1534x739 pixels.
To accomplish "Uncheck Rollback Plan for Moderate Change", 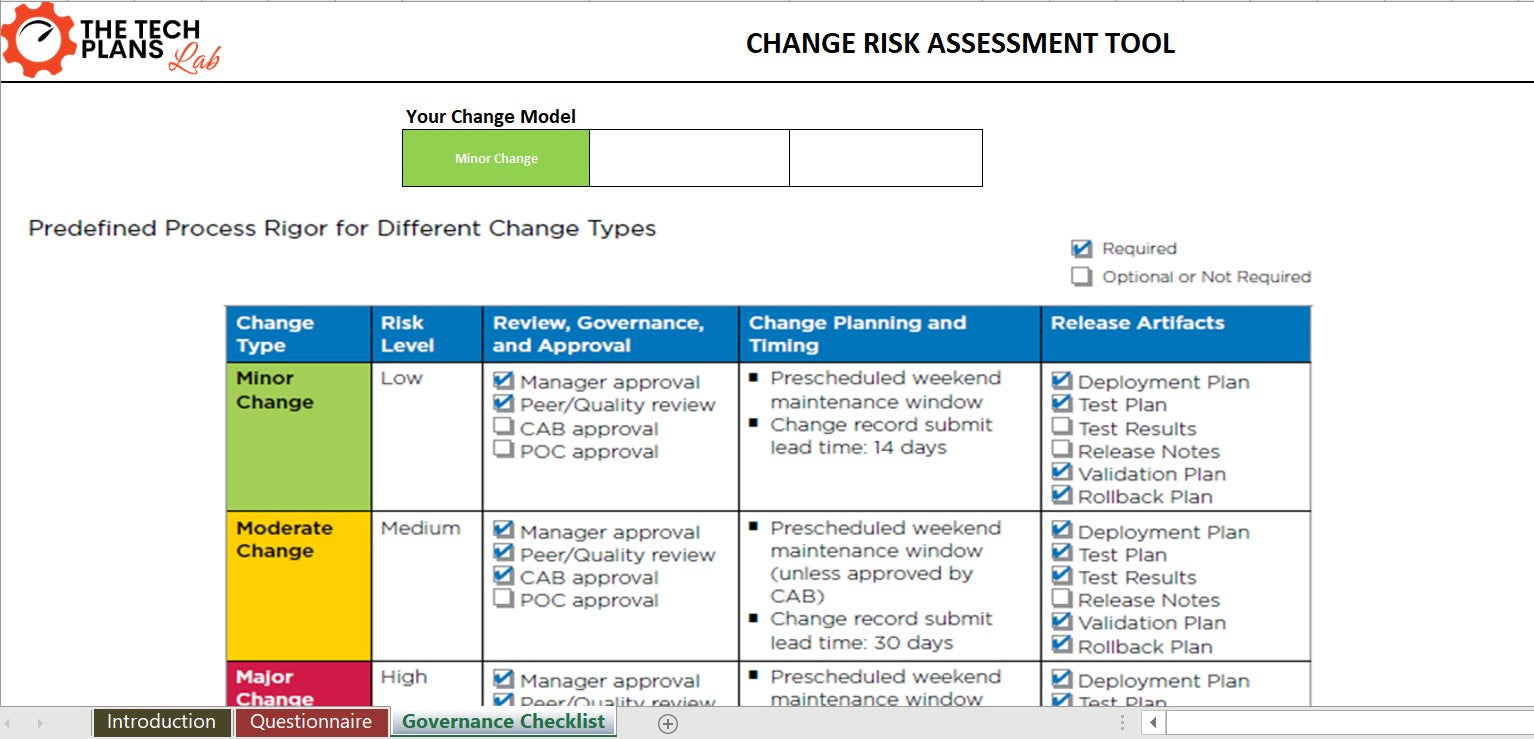I will [1062, 647].
